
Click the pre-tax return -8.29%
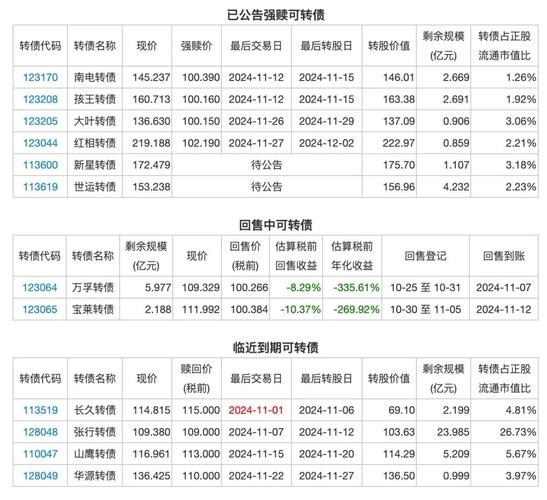click(303, 288)
